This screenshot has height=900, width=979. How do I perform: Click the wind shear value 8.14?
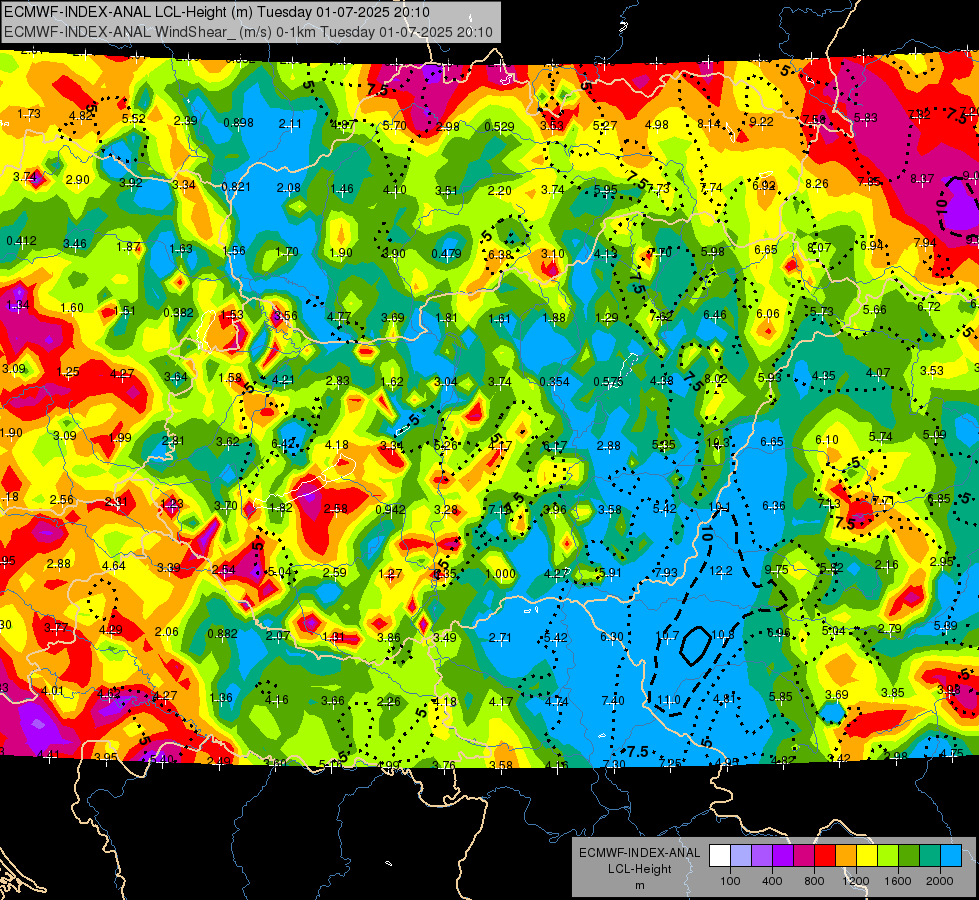coord(709,124)
